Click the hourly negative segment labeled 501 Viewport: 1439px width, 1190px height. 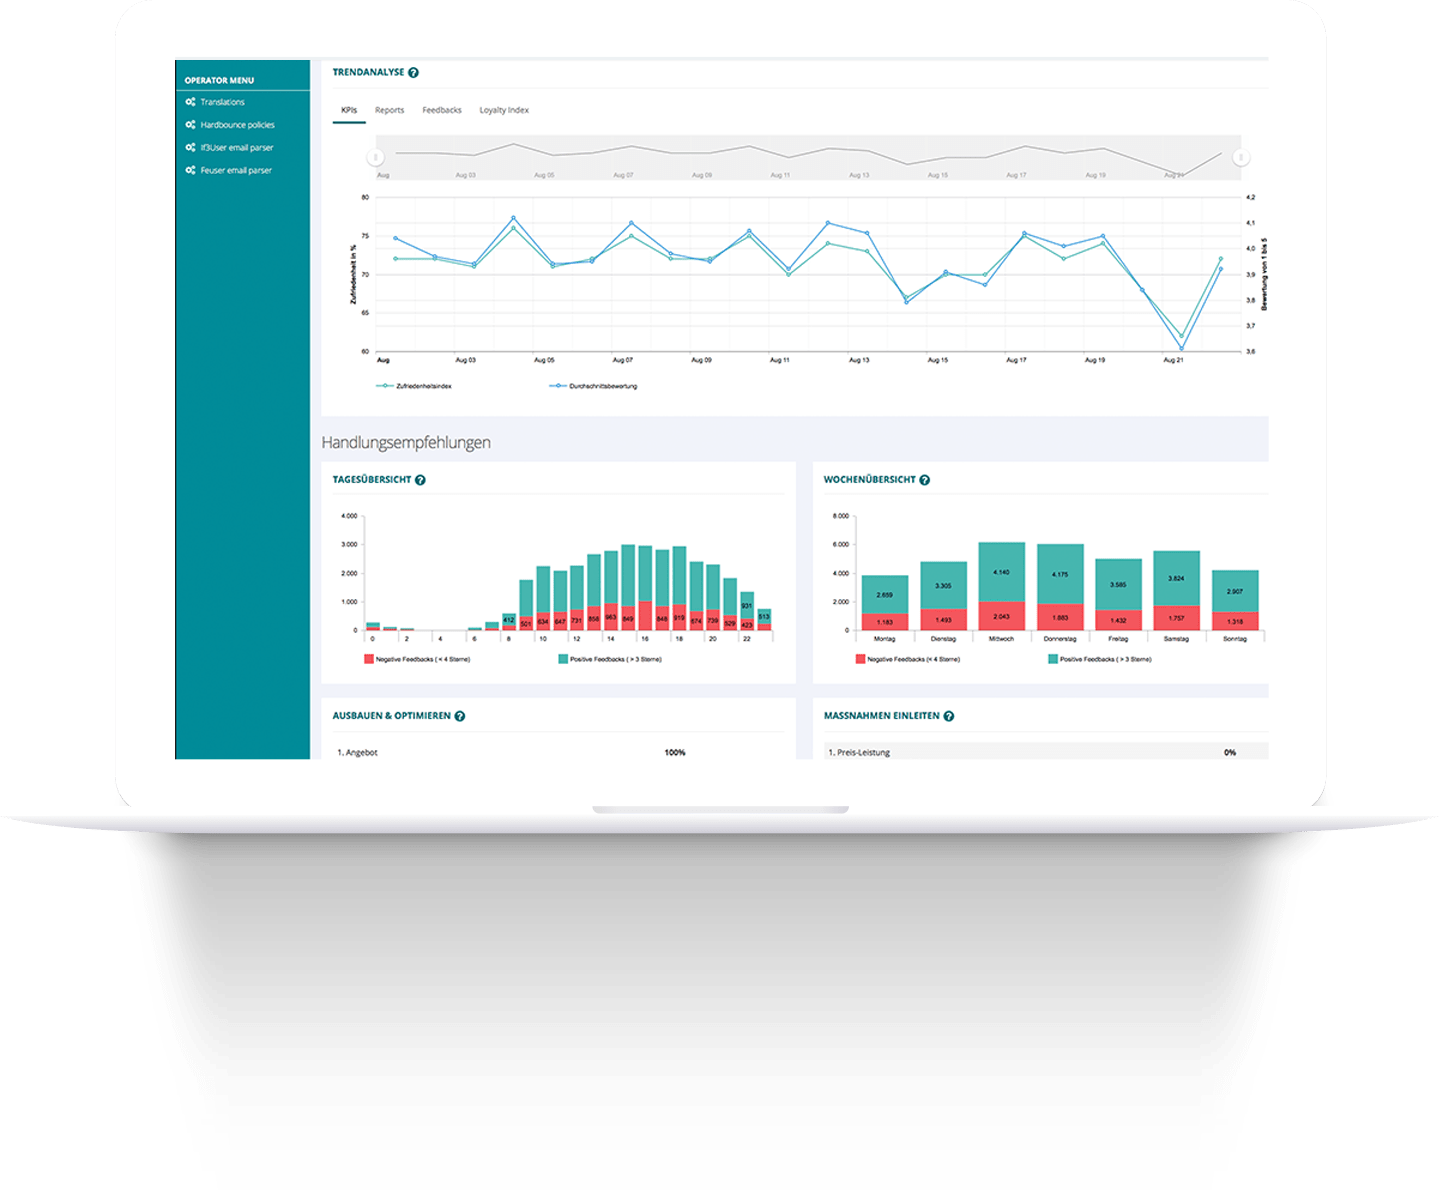(526, 624)
